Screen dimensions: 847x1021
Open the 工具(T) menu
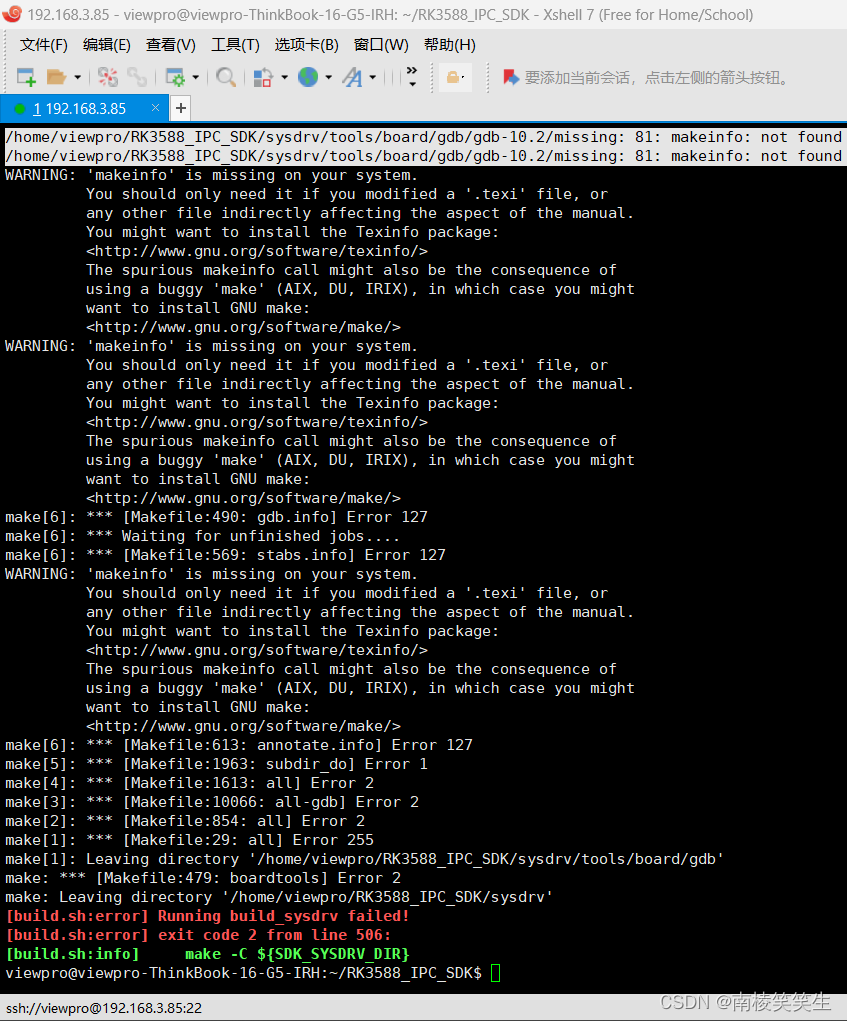point(235,45)
